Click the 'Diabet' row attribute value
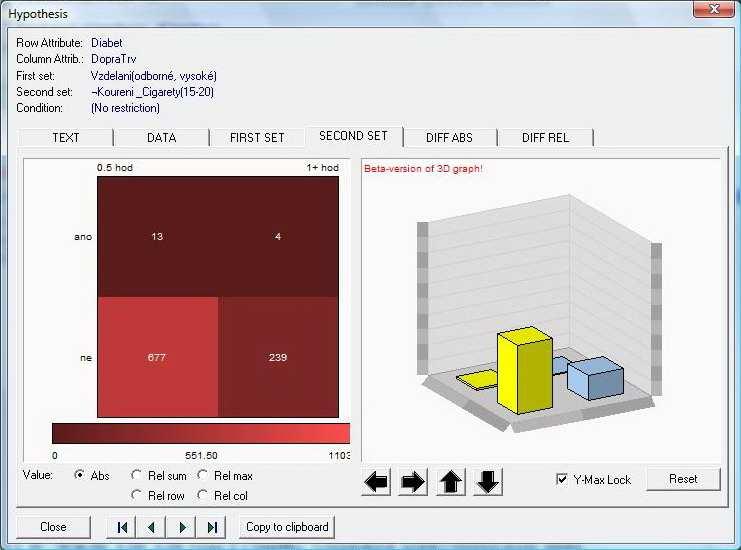Image resolution: width=741 pixels, height=550 pixels. pyautogui.click(x=107, y=43)
